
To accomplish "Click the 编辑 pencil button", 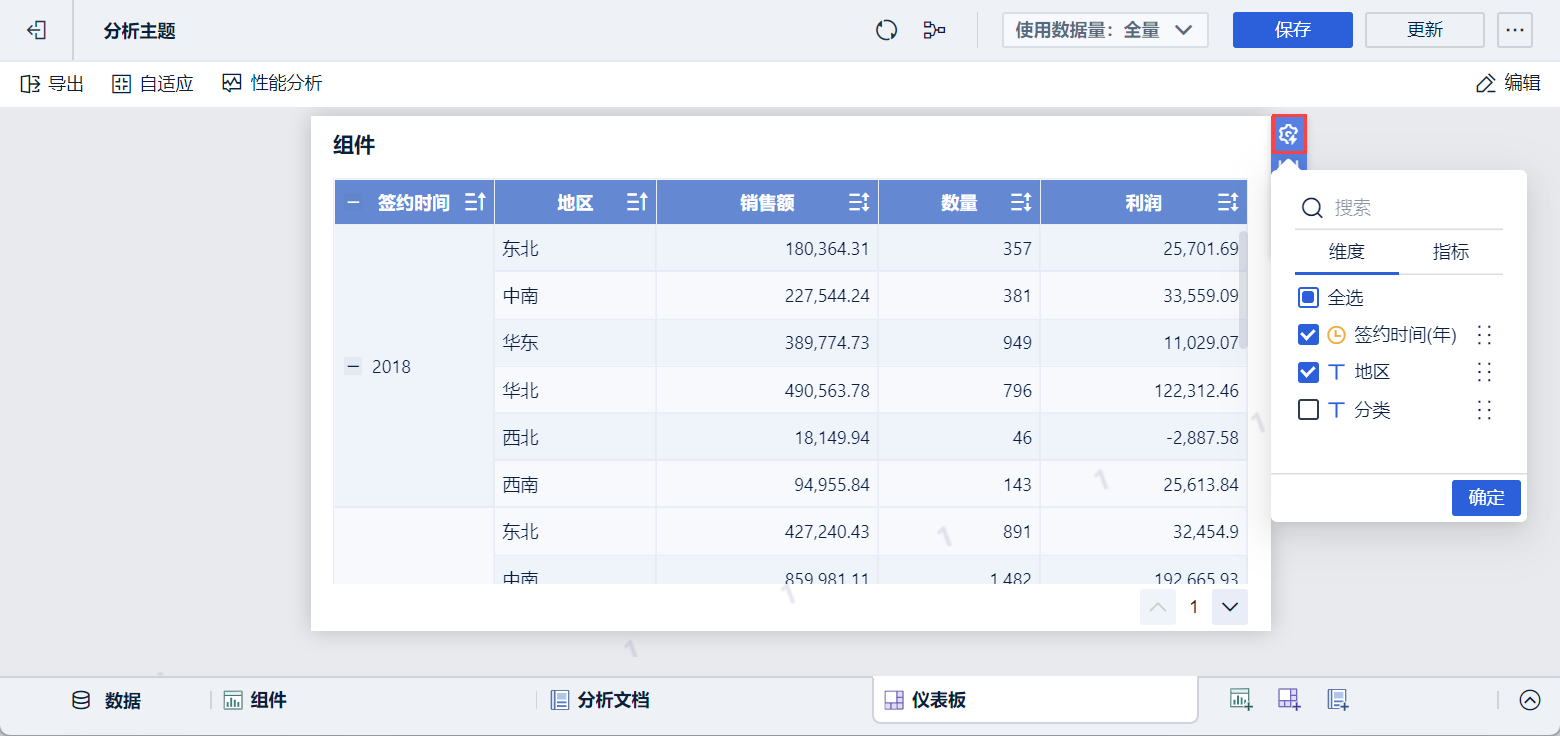I will (1508, 83).
